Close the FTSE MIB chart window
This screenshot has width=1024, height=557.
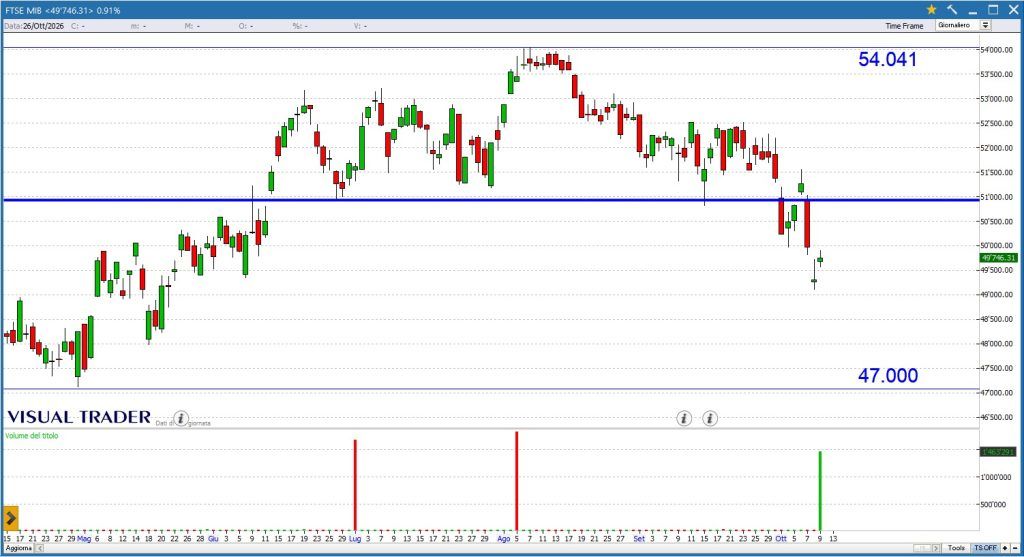coord(1014,9)
